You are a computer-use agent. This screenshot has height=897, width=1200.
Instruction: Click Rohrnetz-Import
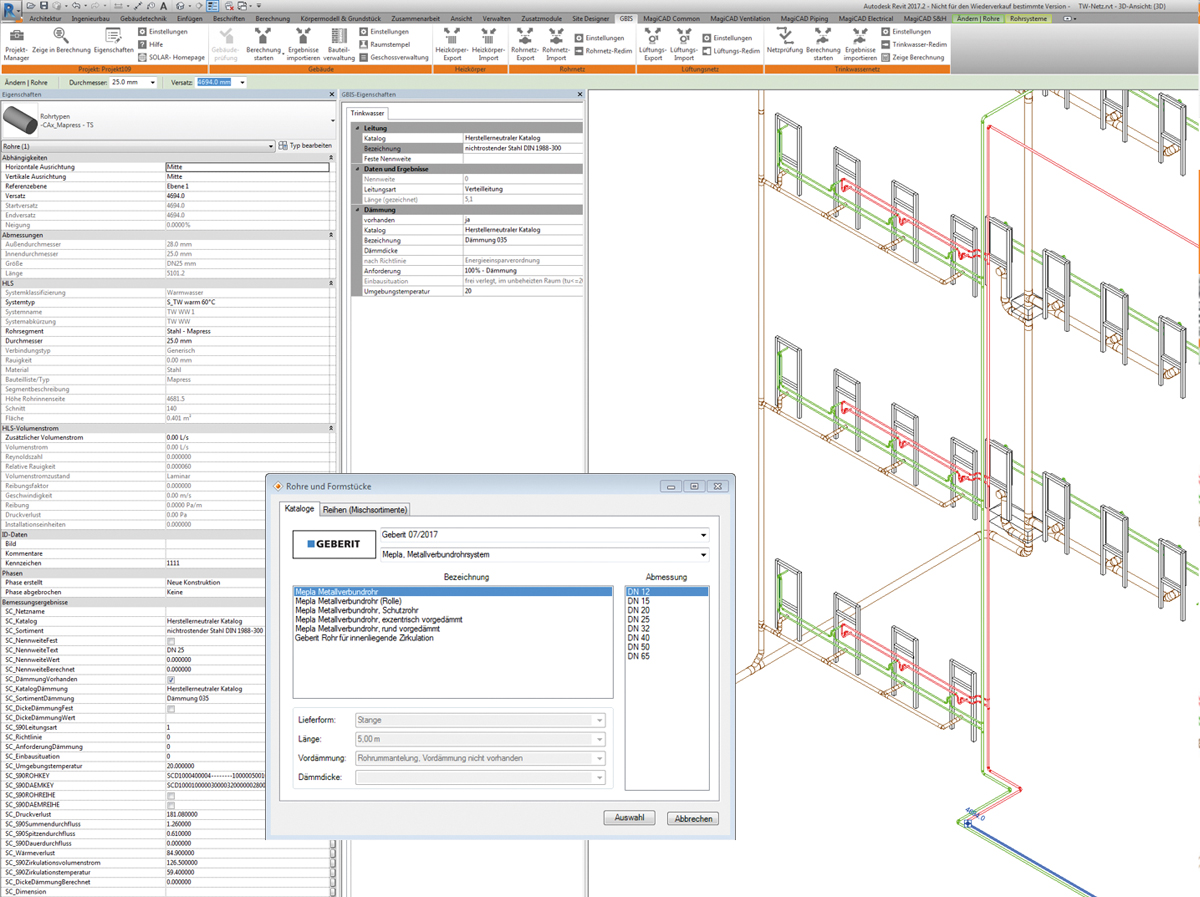(556, 44)
